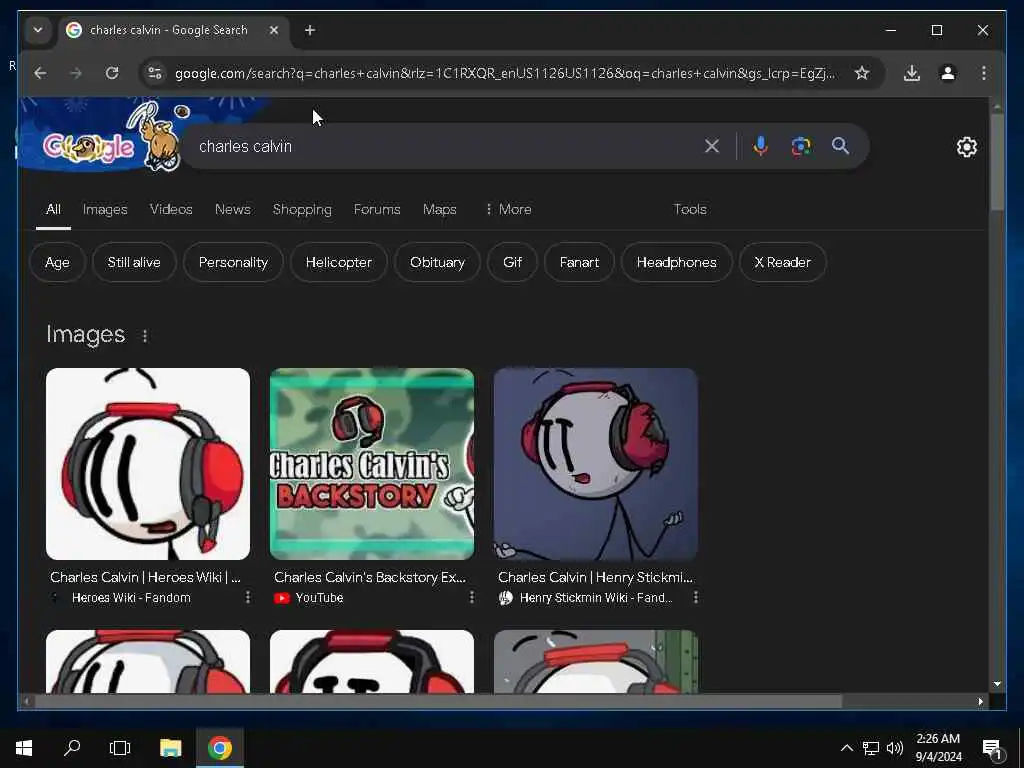Image resolution: width=1024 pixels, height=768 pixels.
Task: Switch to the Images search tab
Action: (x=105, y=209)
